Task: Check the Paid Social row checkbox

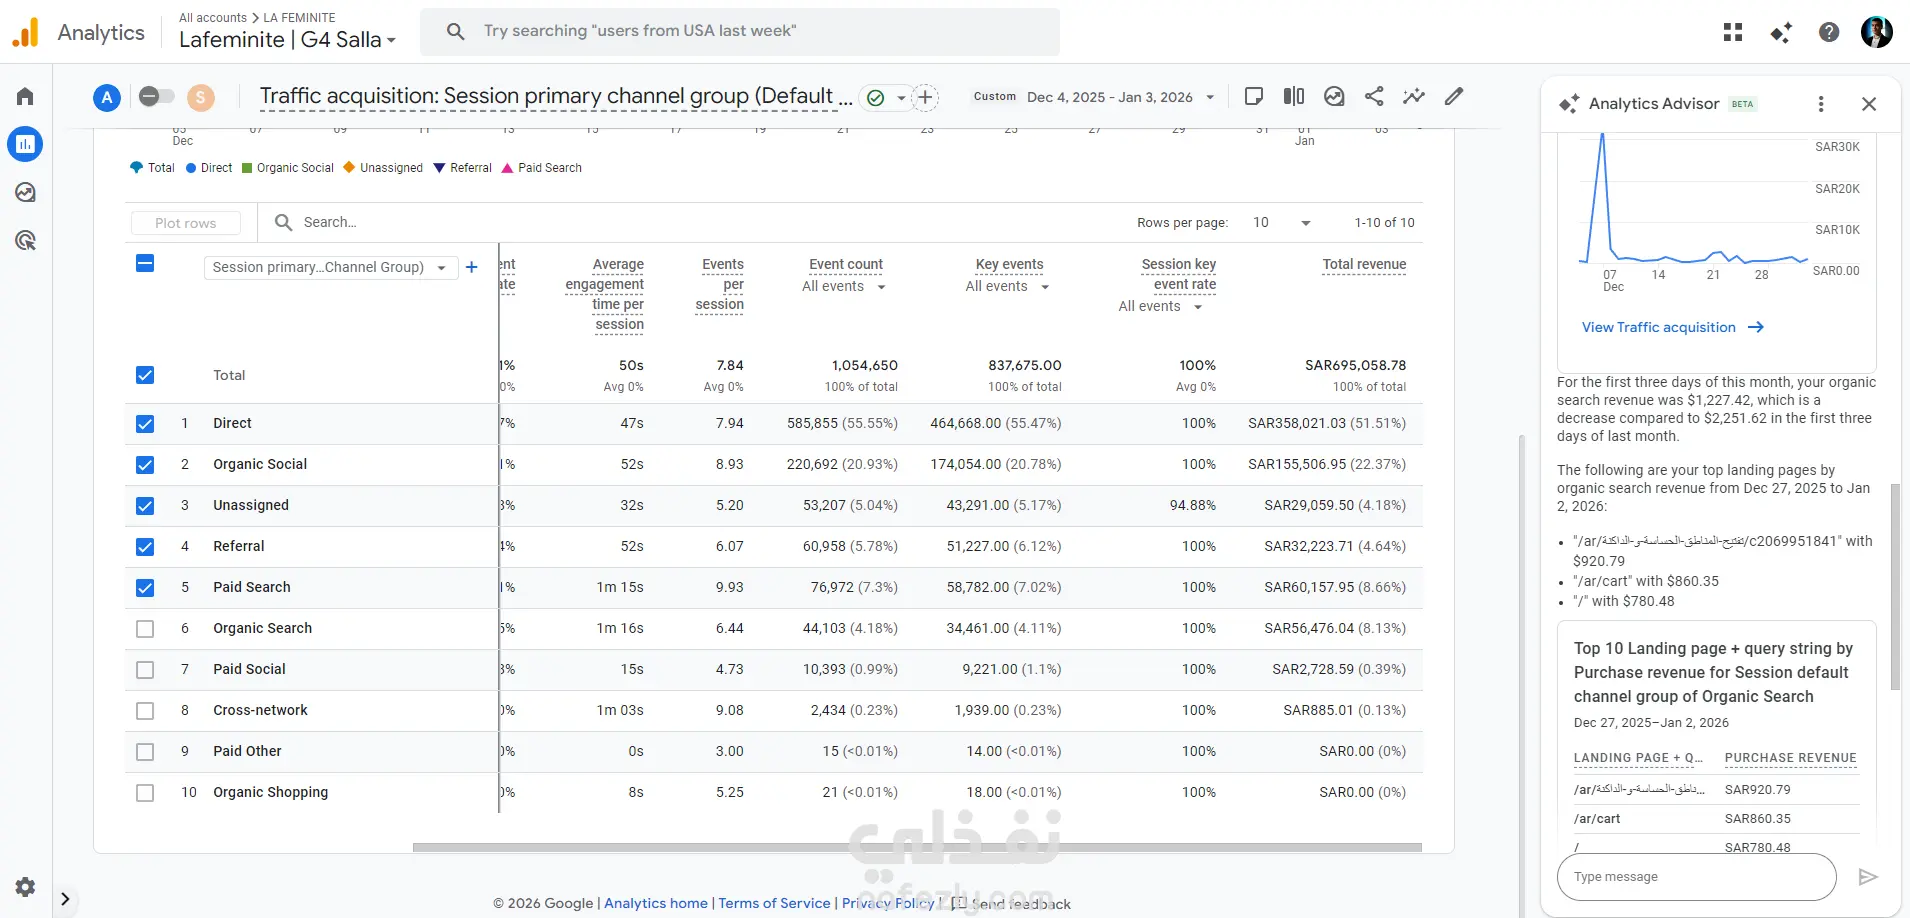Action: click(145, 670)
